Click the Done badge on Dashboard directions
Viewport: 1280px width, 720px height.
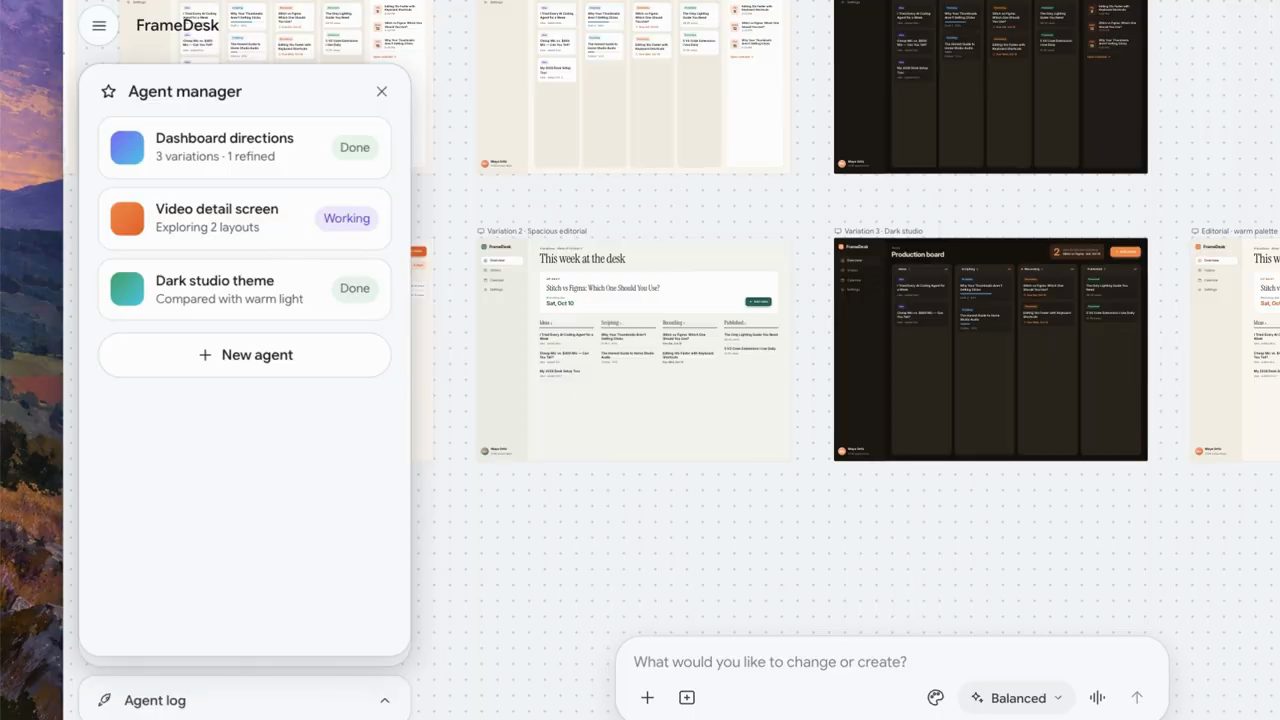click(x=355, y=147)
